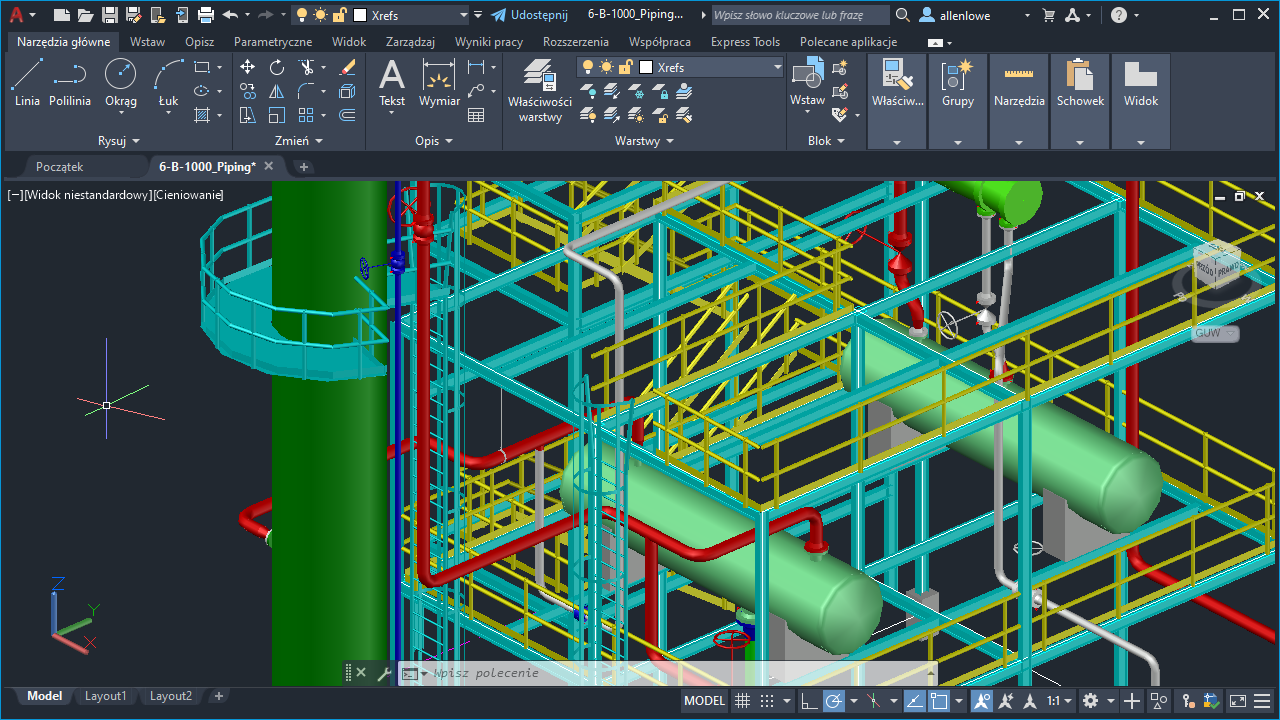The image size is (1280, 720).
Task: Open the Narzędzia utilities panel
Action: pyautogui.click(x=1019, y=101)
